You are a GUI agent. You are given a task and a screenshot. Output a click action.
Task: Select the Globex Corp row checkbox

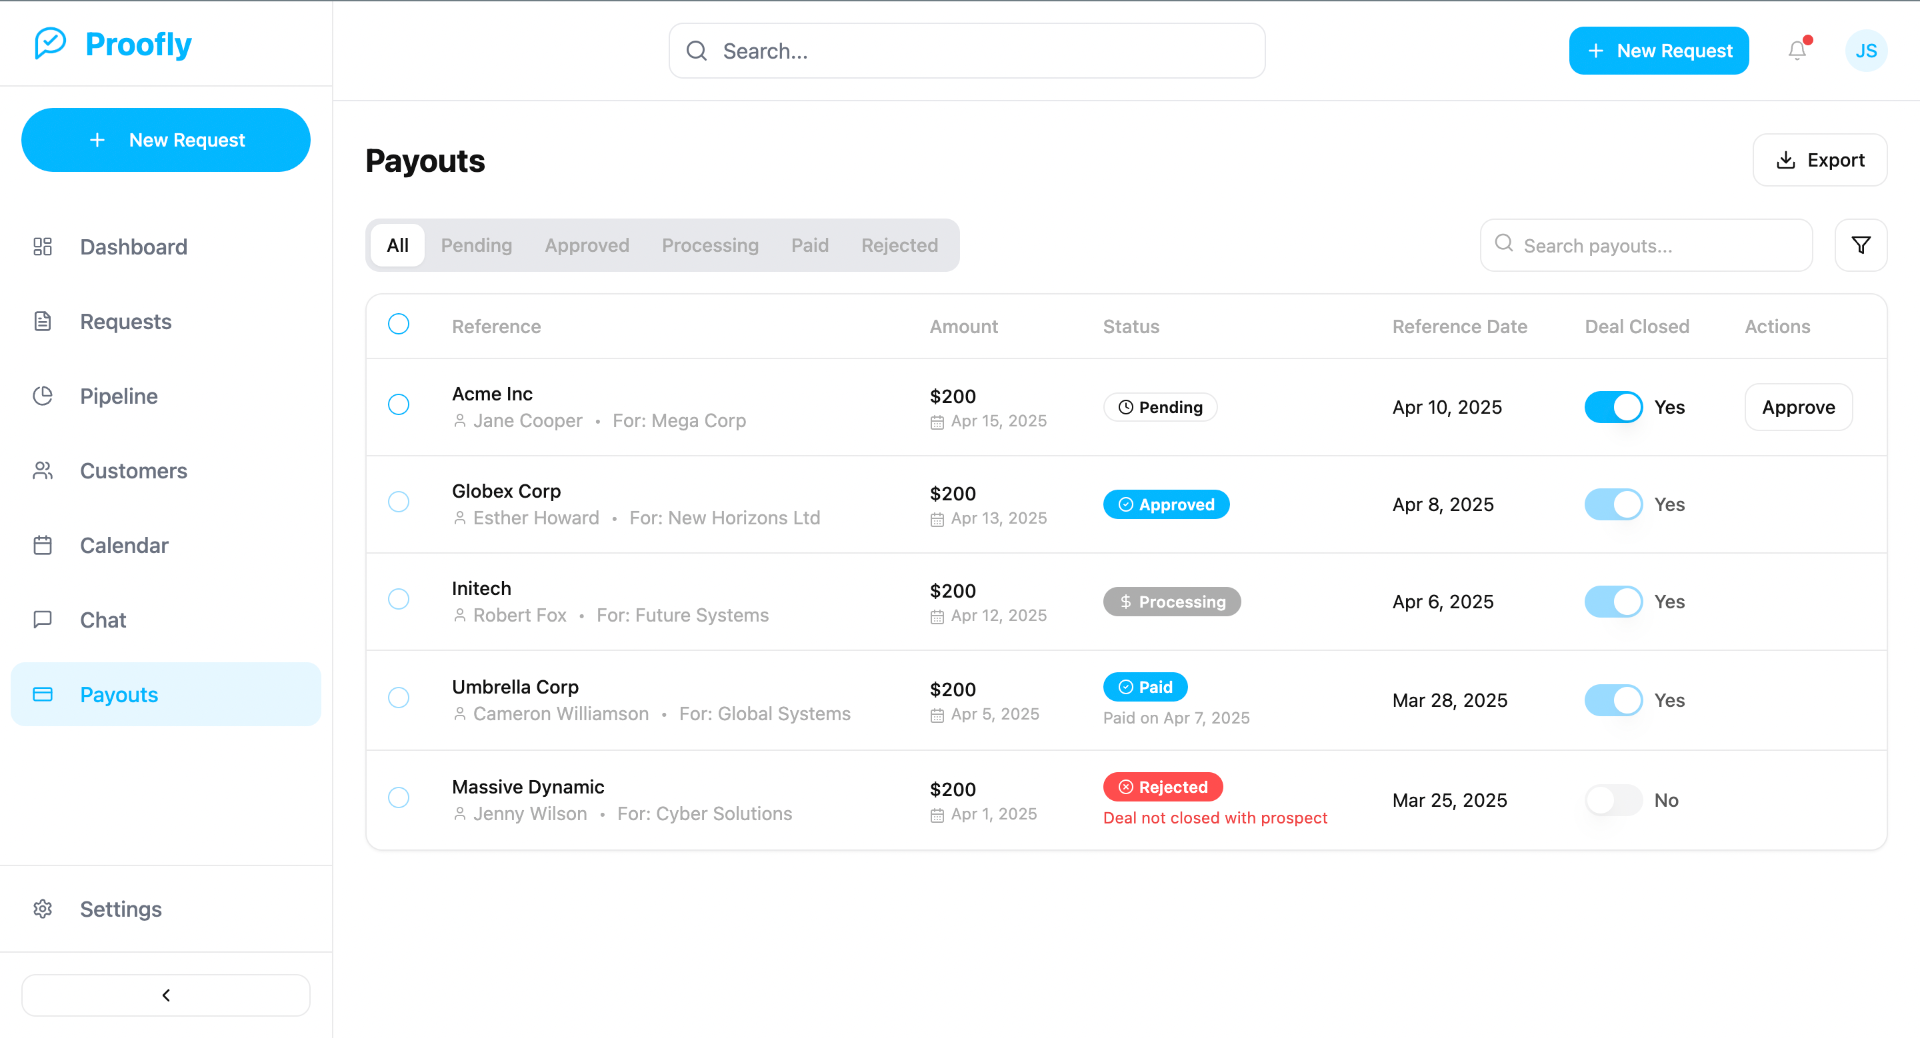click(x=399, y=502)
